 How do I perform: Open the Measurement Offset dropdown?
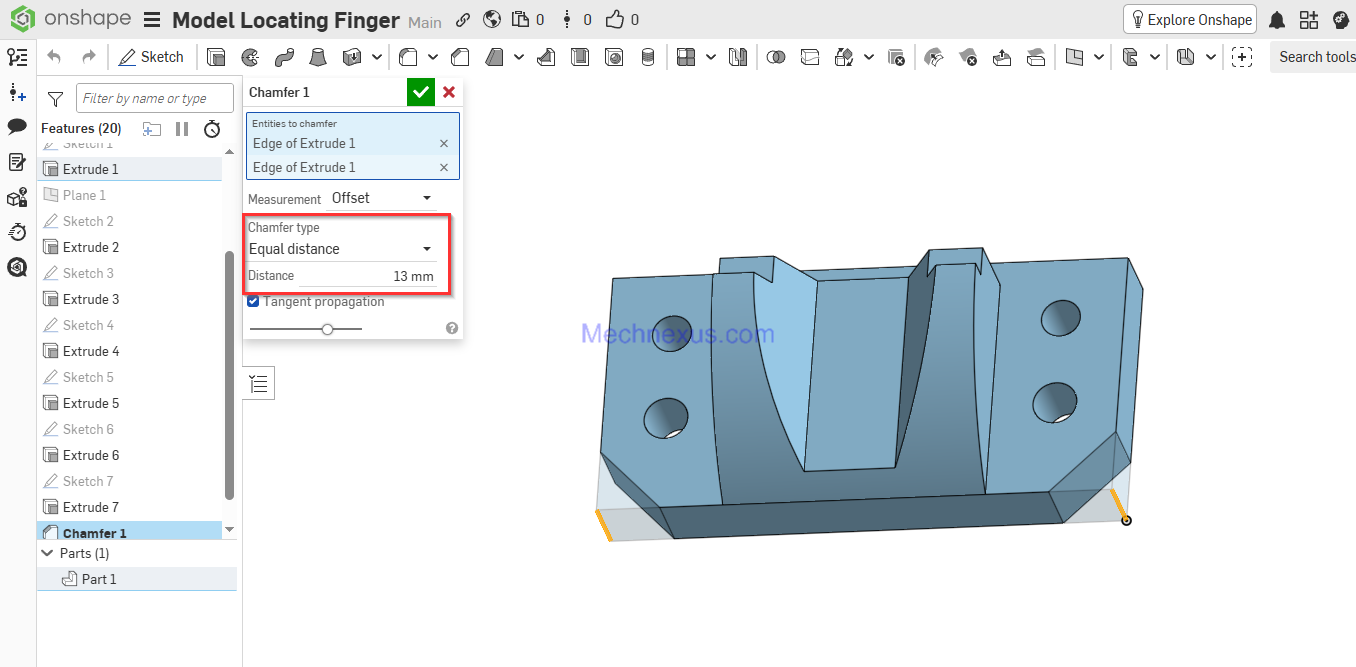pos(381,198)
